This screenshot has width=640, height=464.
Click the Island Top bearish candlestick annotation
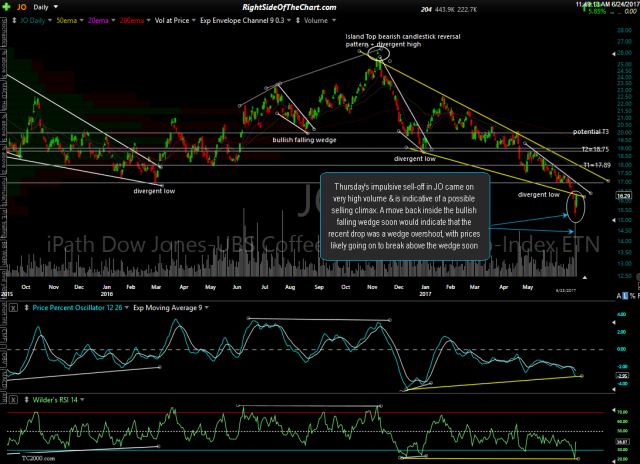pos(403,40)
